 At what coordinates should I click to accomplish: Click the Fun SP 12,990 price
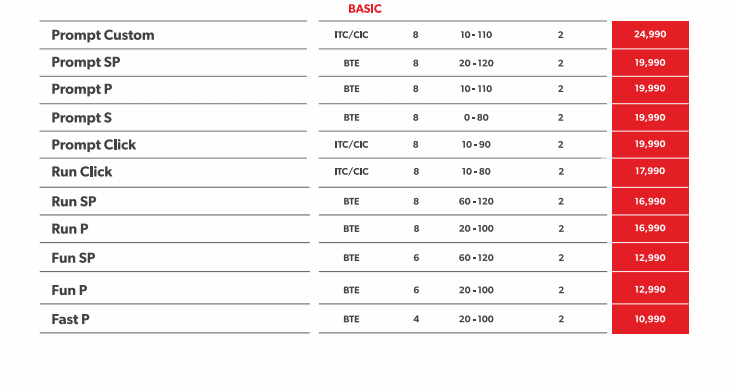click(650, 257)
